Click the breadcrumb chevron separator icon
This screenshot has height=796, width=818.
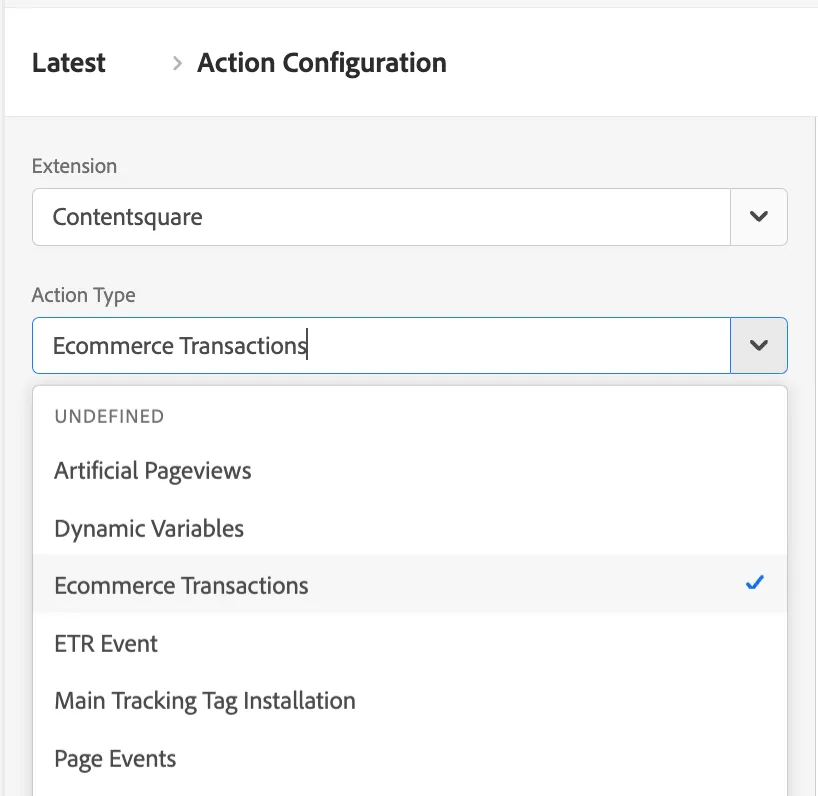(x=177, y=64)
